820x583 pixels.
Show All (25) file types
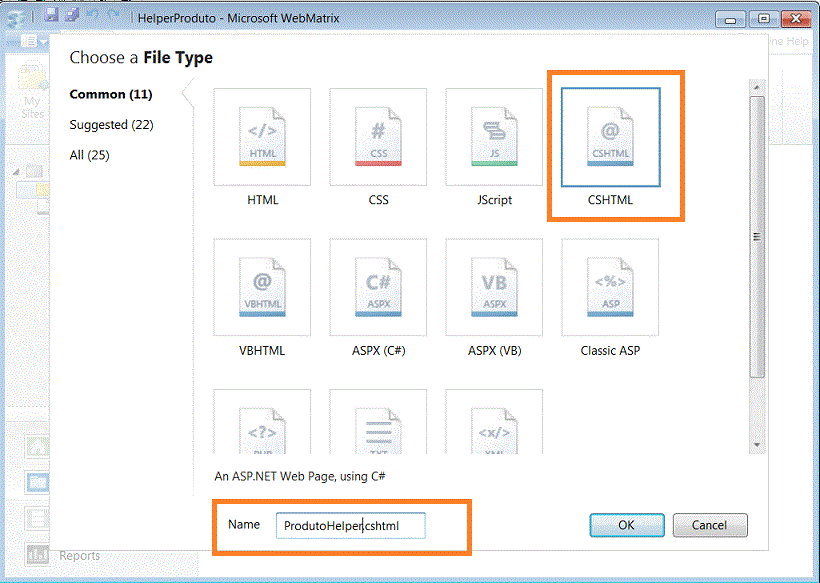coord(89,155)
